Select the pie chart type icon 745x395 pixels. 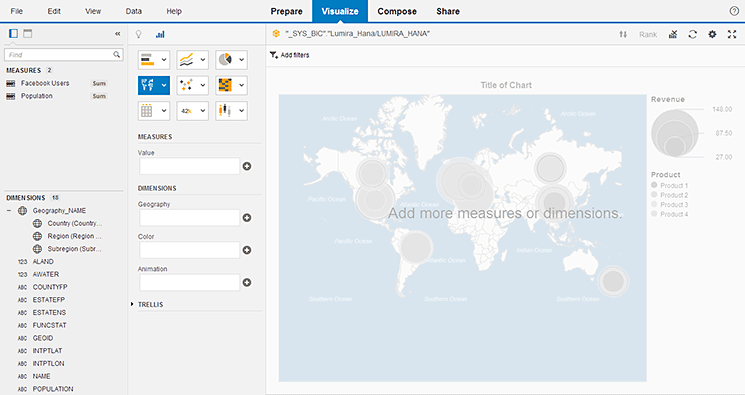coord(225,60)
